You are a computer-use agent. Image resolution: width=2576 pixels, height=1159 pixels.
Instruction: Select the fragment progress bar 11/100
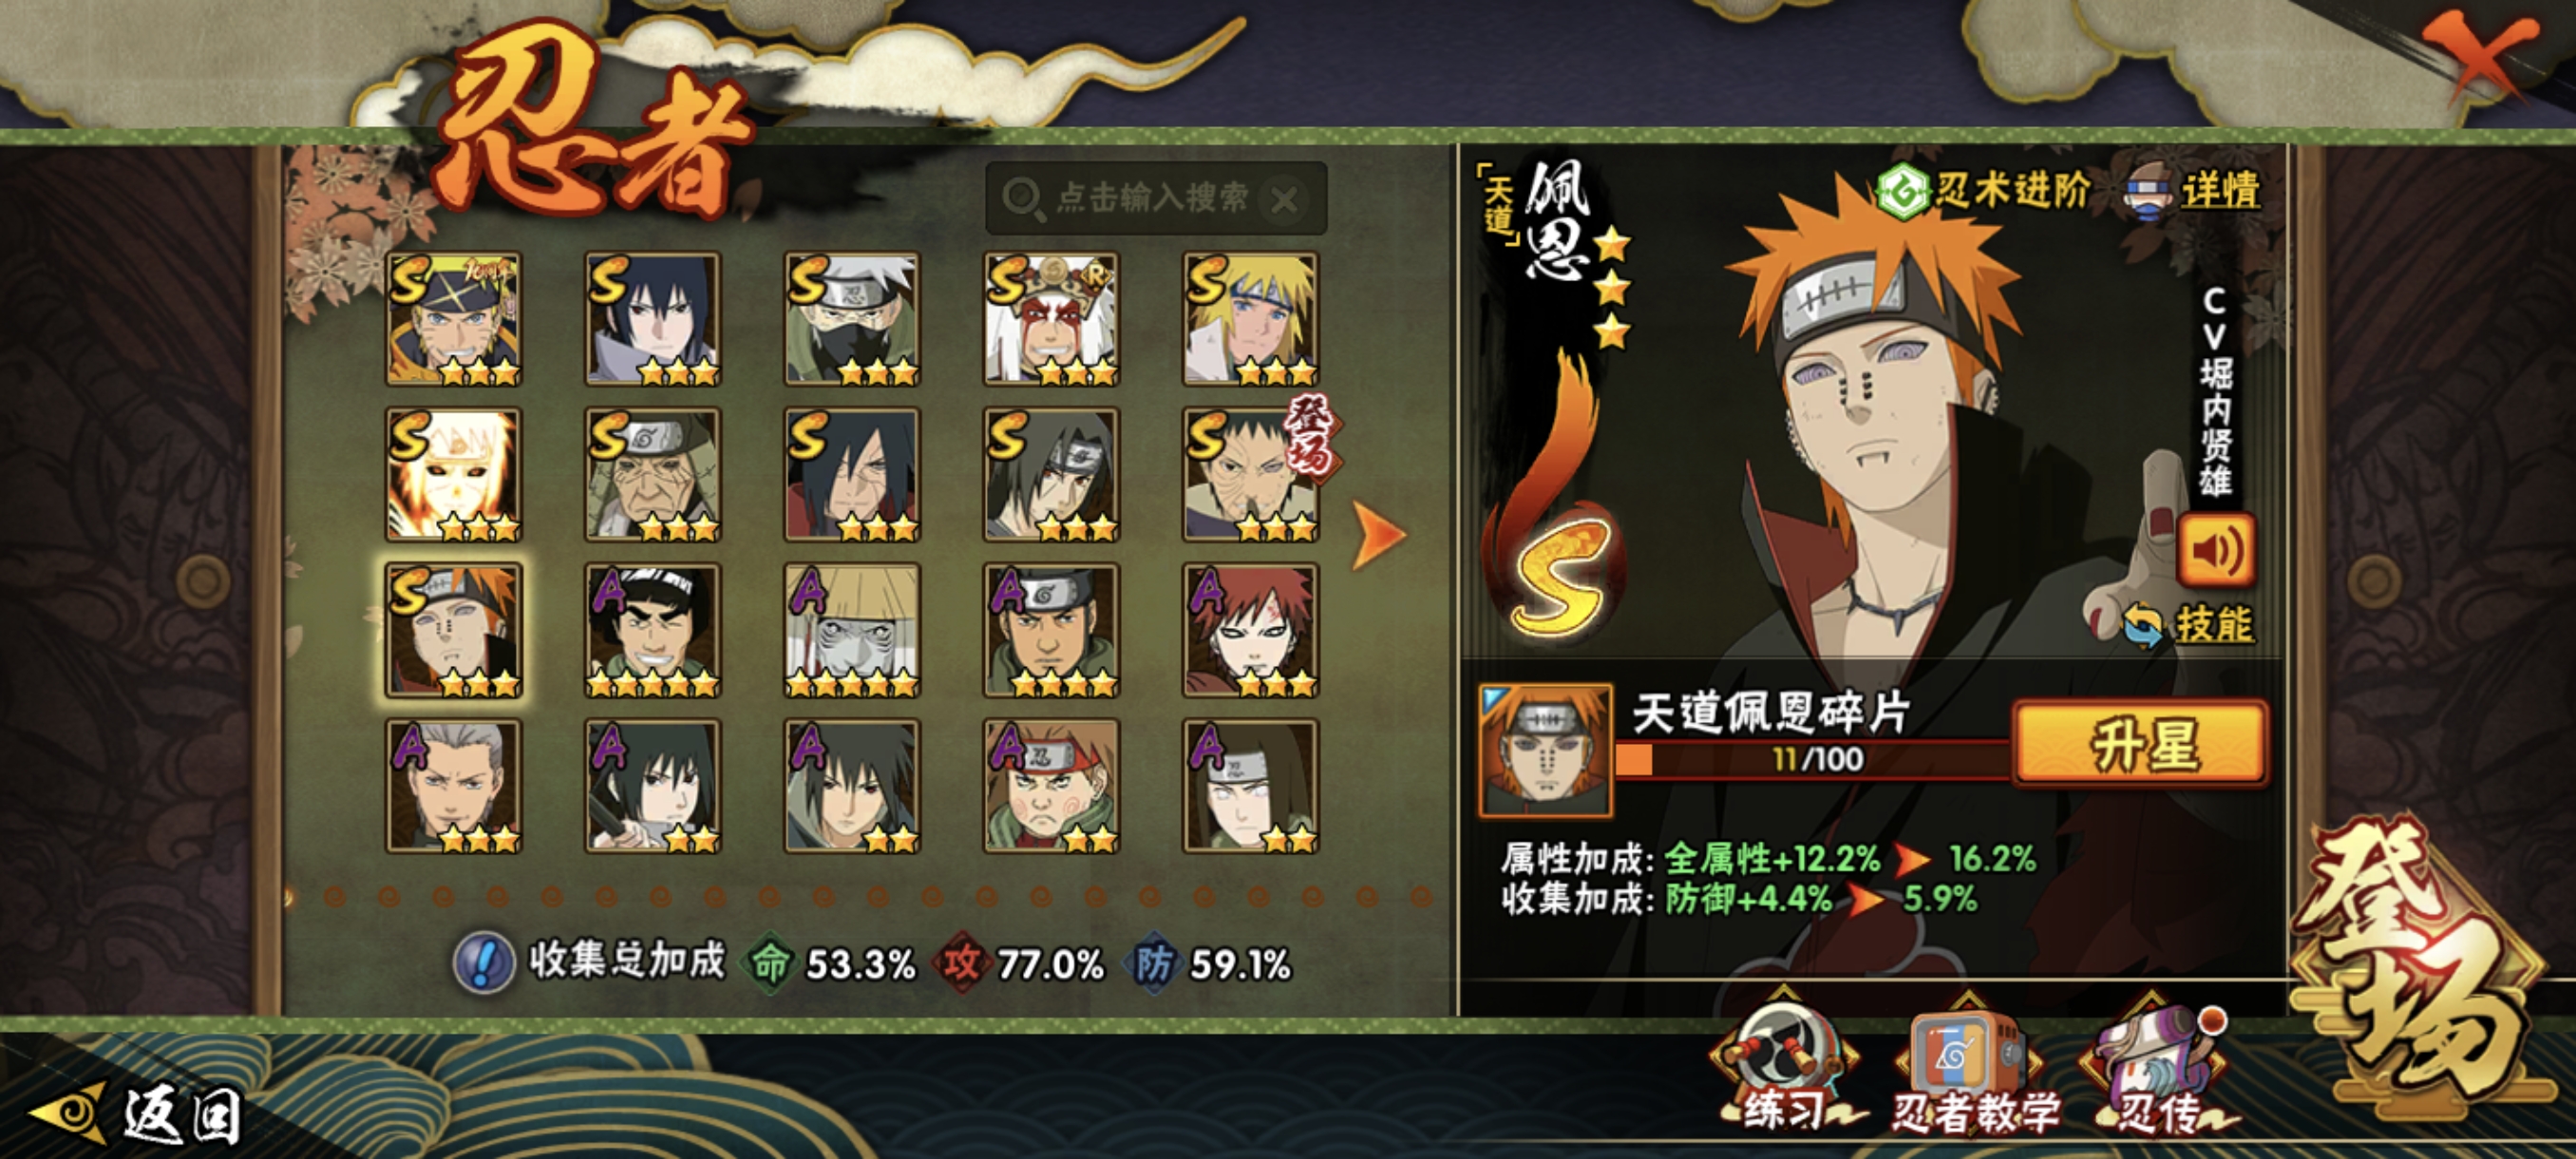1812,759
